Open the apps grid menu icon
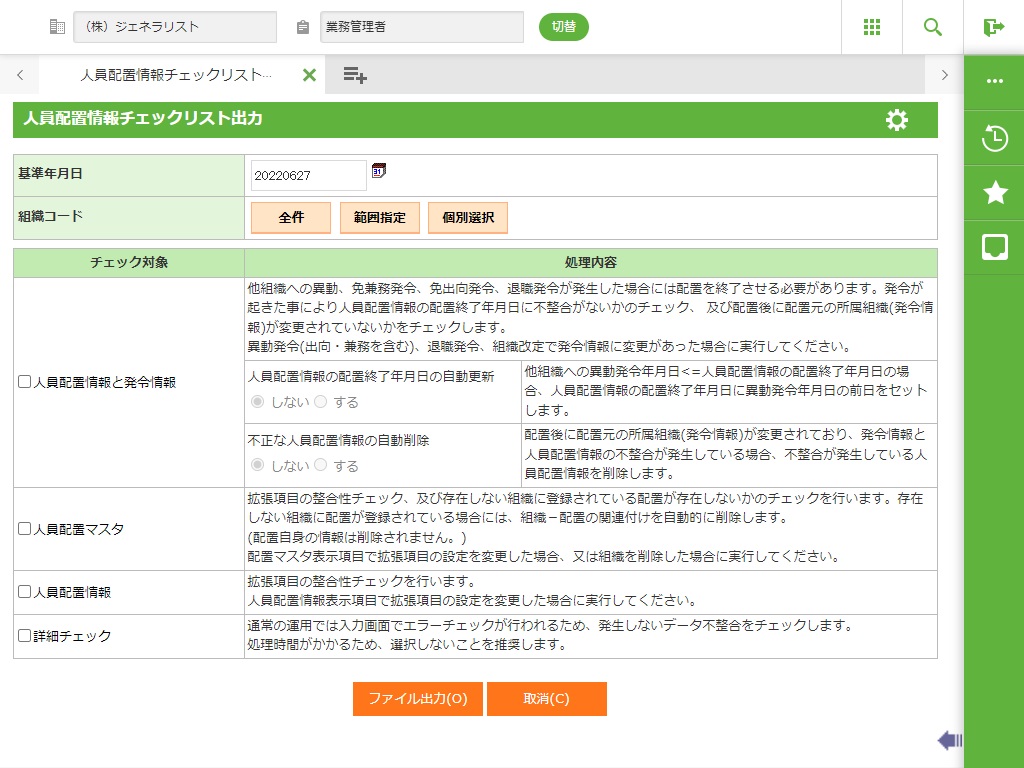Screen dimensions: 1024x768 [872, 27]
